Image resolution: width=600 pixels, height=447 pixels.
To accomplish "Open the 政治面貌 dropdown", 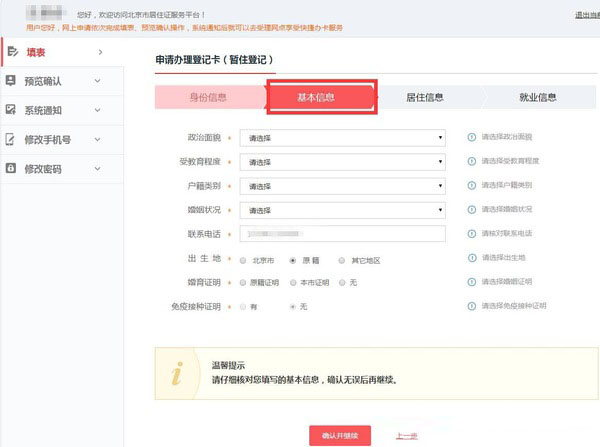I will [x=343, y=137].
